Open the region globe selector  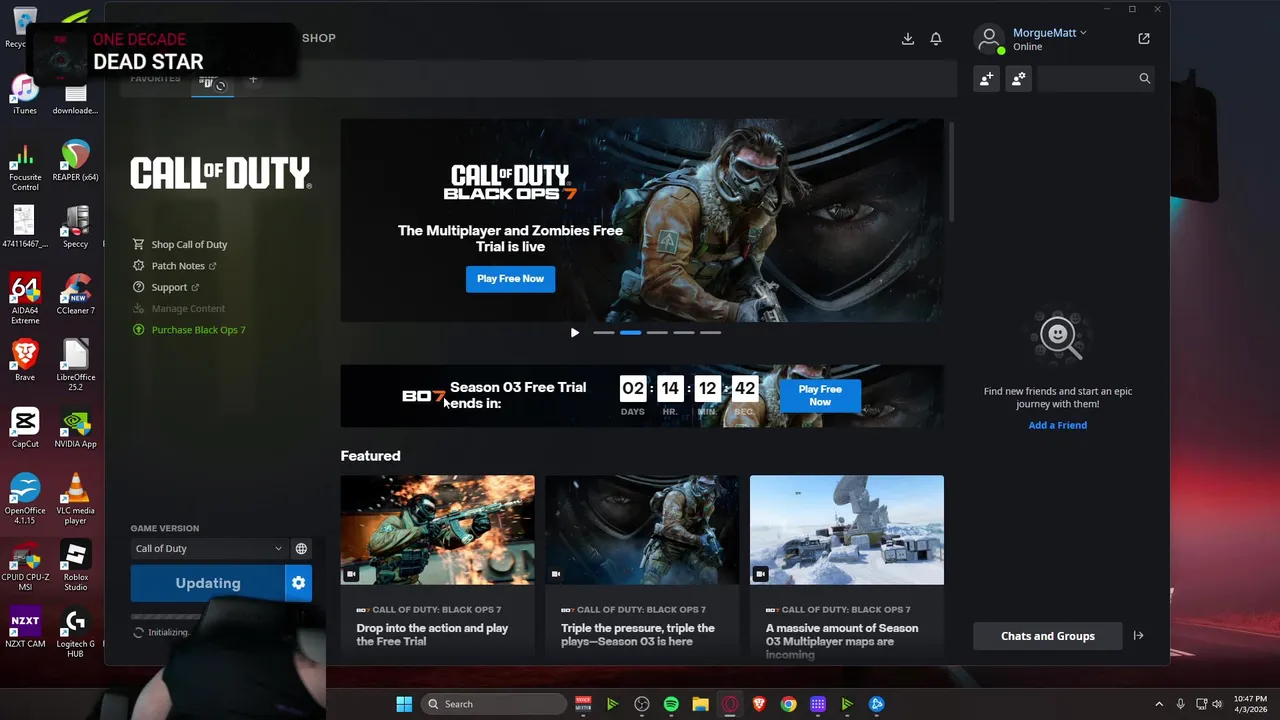click(301, 549)
